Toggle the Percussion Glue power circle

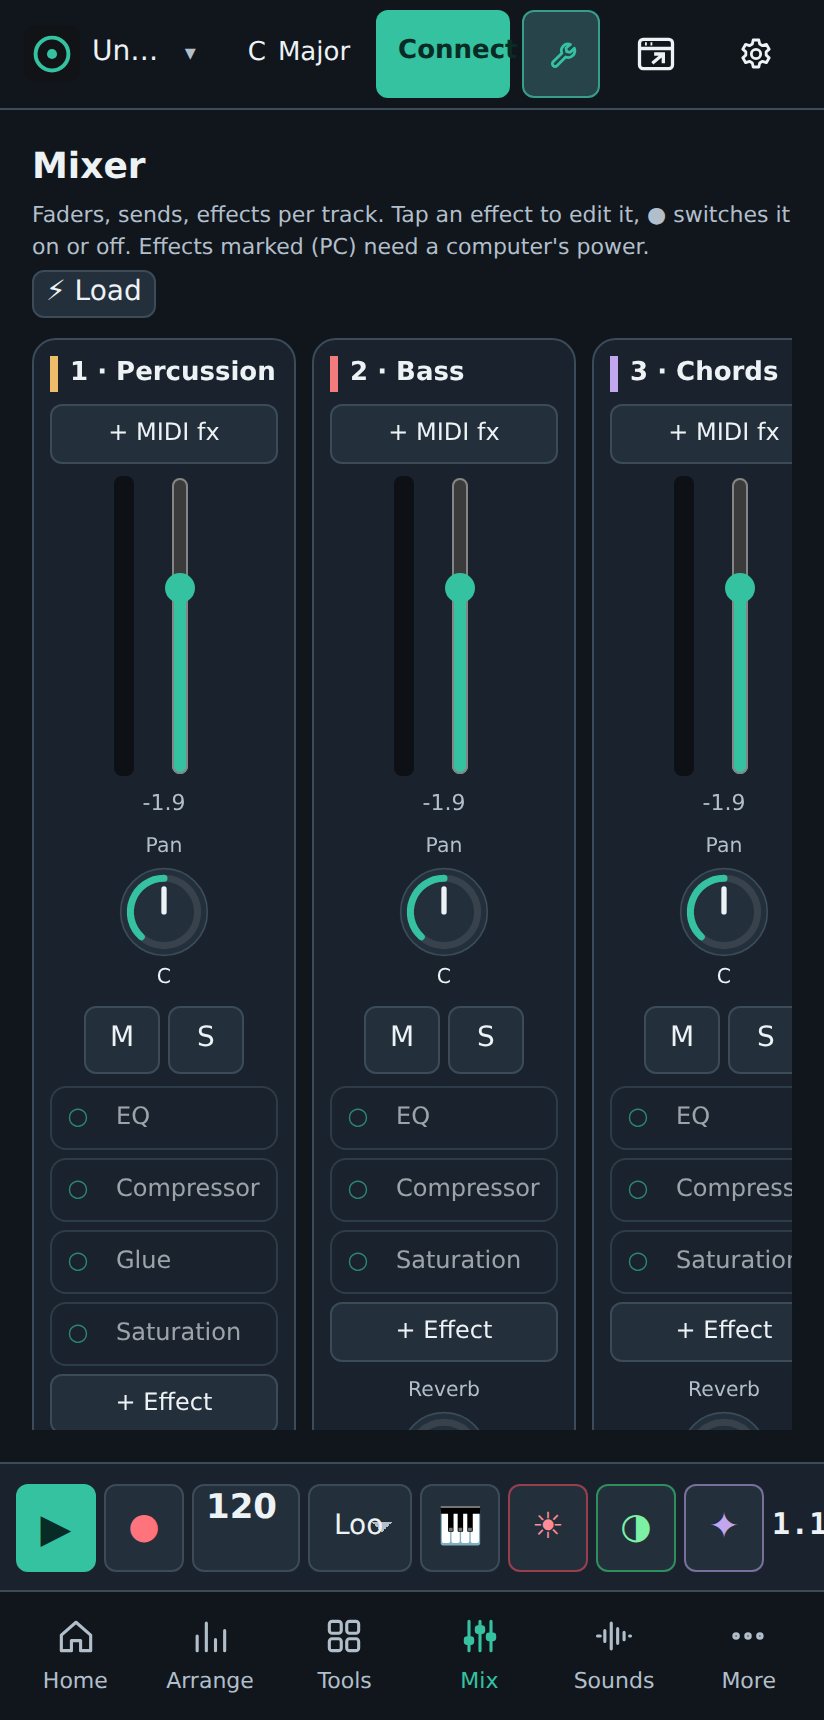[78, 1262]
